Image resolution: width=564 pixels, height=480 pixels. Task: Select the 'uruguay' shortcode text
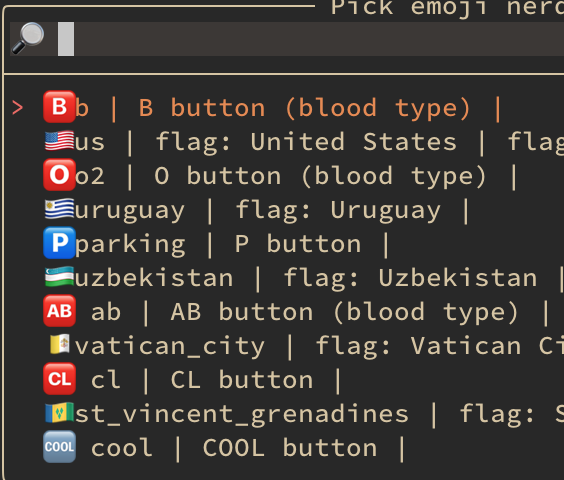coord(130,211)
